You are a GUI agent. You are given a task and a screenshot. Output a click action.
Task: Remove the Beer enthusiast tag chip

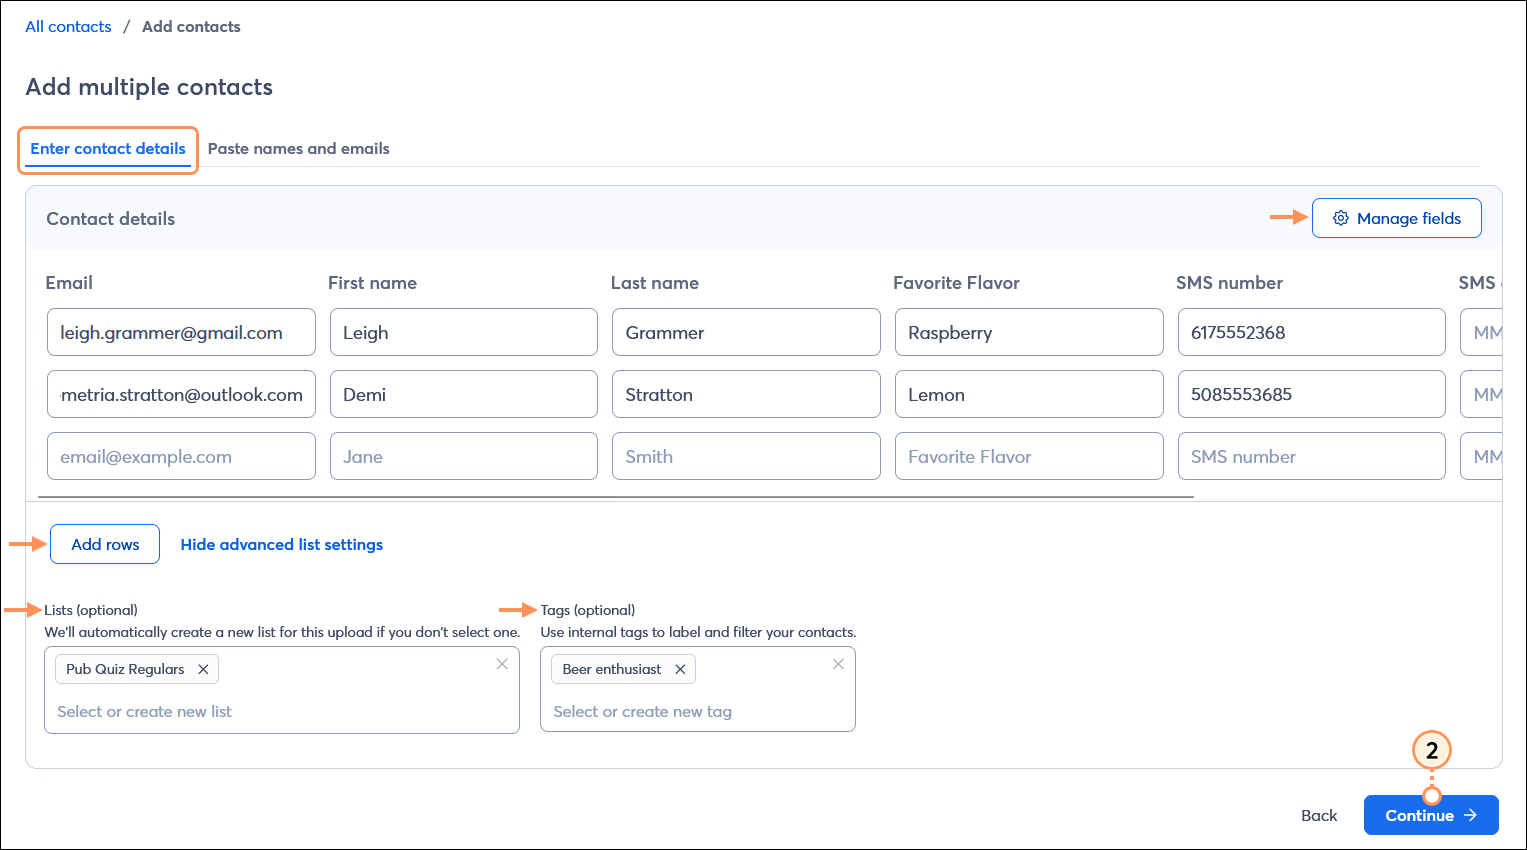pyautogui.click(x=680, y=669)
